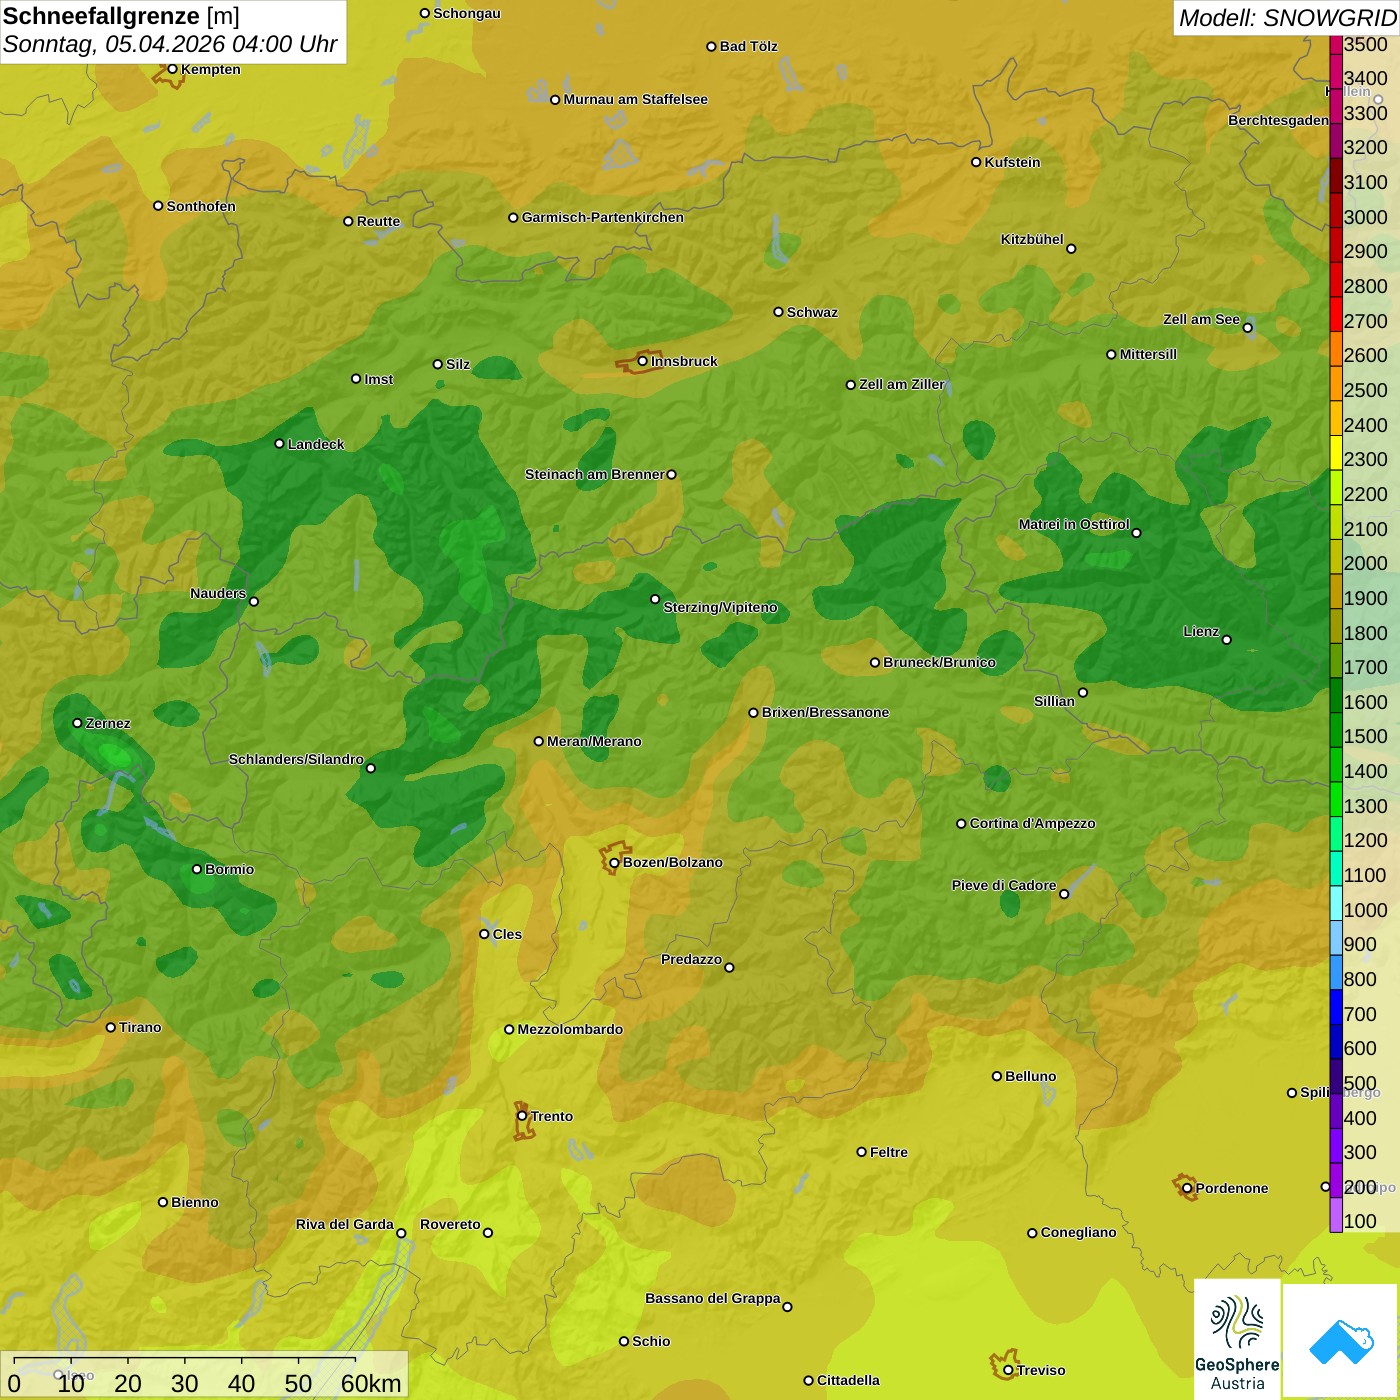Select the "Steinach am Brenner" label
The width and height of the screenshot is (1400, 1400).
click(x=595, y=474)
